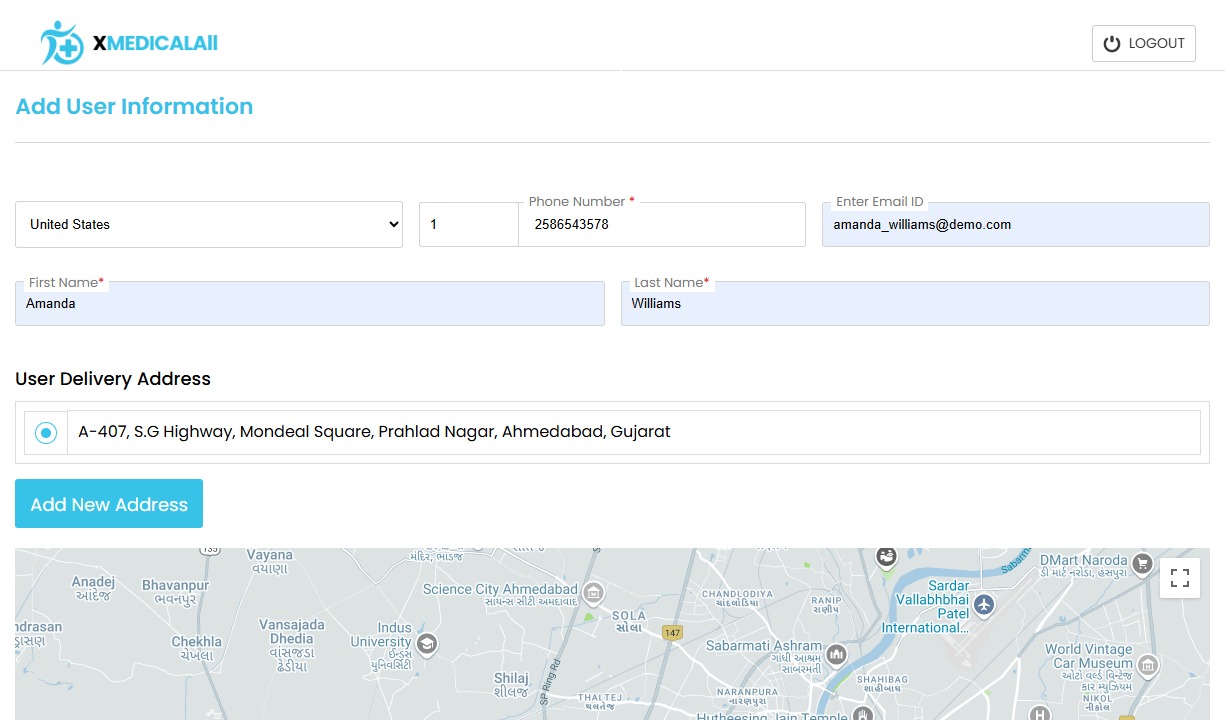Focus the country code field showing 1
The height and width of the screenshot is (720, 1225).
[469, 224]
